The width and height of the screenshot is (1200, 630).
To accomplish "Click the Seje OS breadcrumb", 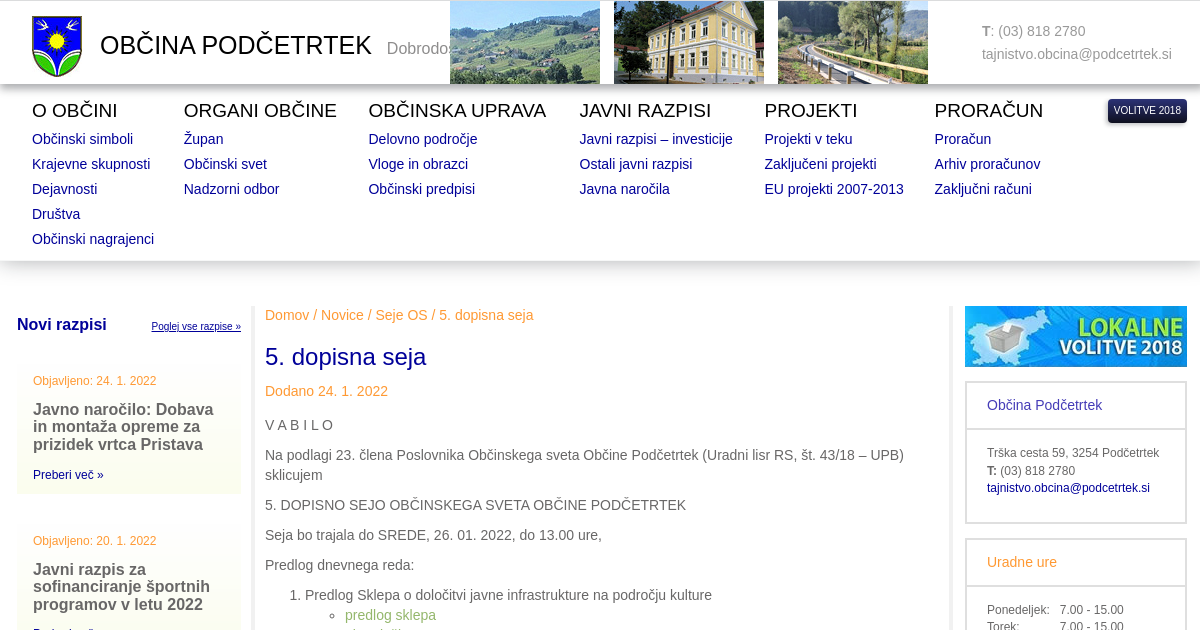I will (401, 315).
